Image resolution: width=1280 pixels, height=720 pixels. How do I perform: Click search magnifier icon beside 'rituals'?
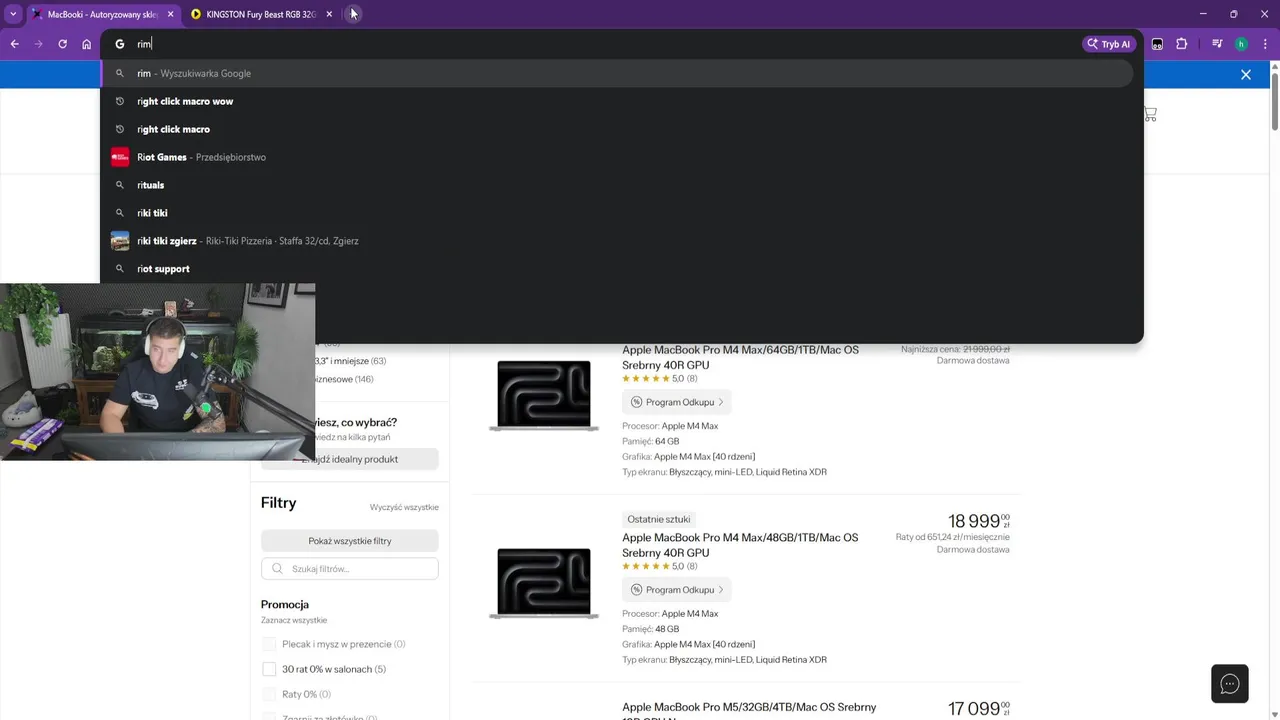(x=120, y=185)
